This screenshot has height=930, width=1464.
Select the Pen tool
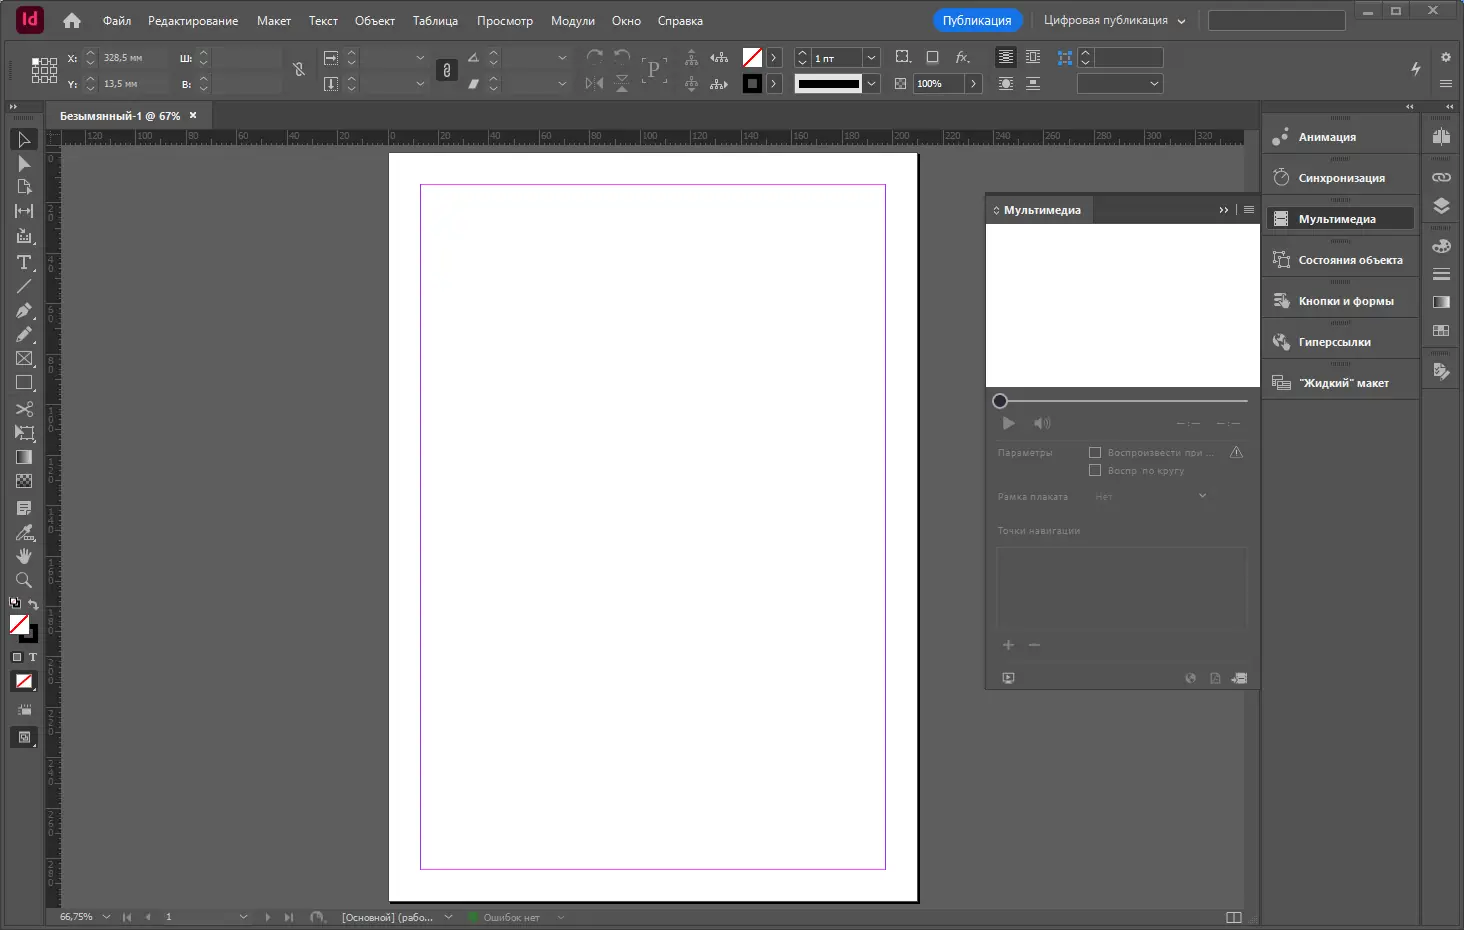pyautogui.click(x=24, y=310)
